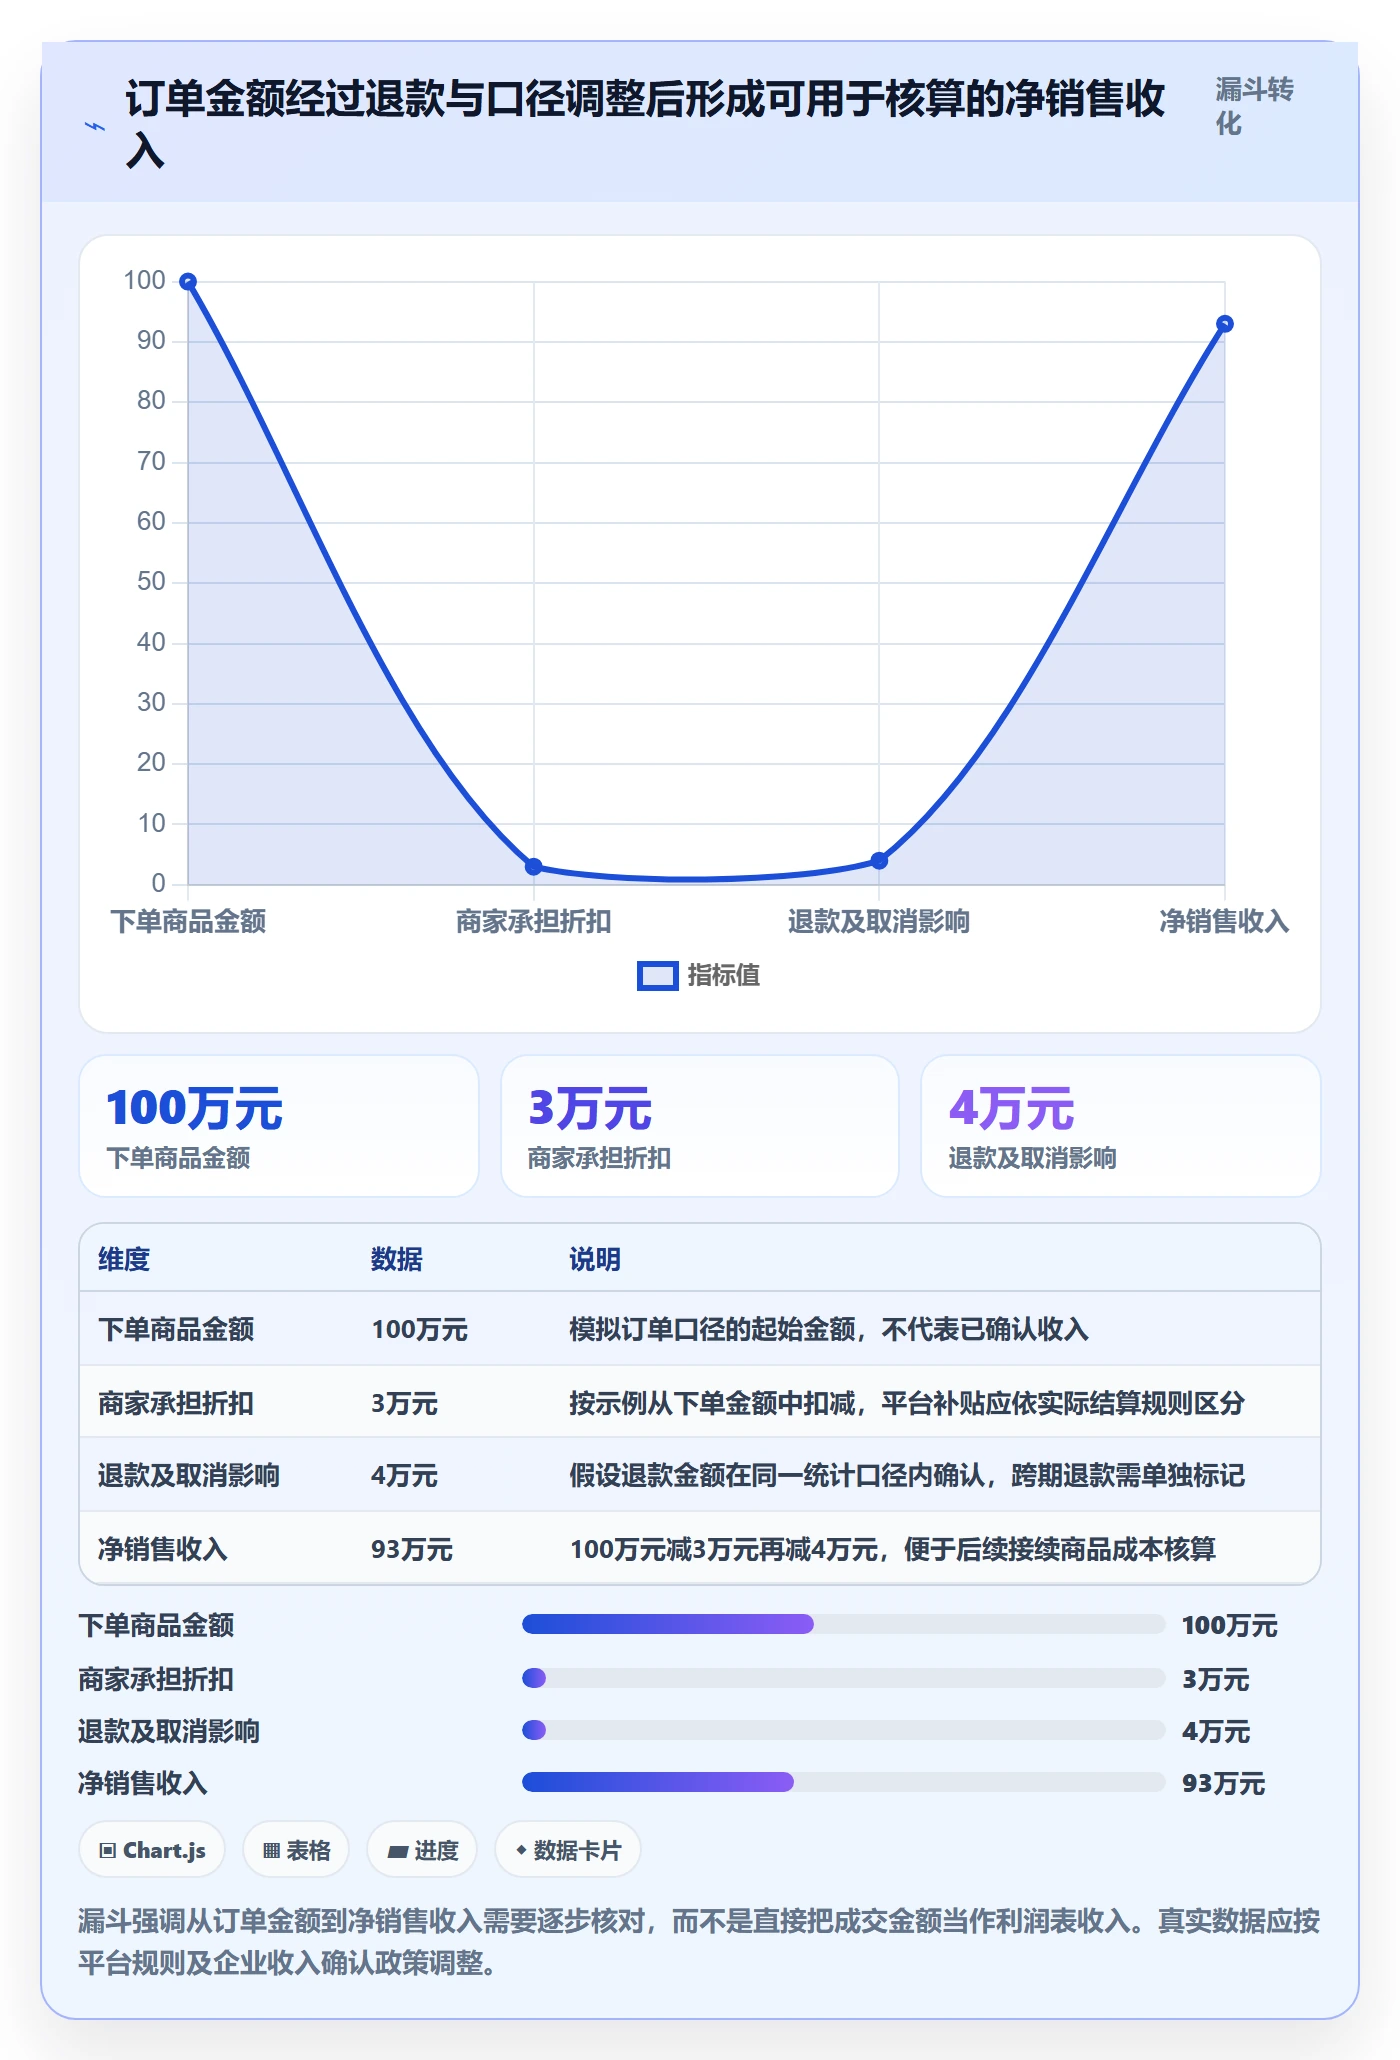Click the 下单商品金额 x-axis label

tap(188, 921)
